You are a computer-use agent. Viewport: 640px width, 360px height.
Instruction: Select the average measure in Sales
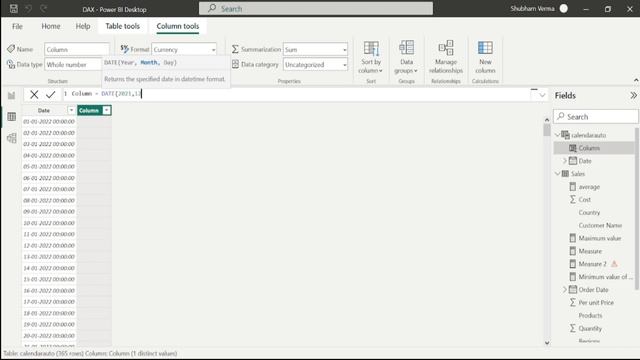point(589,187)
